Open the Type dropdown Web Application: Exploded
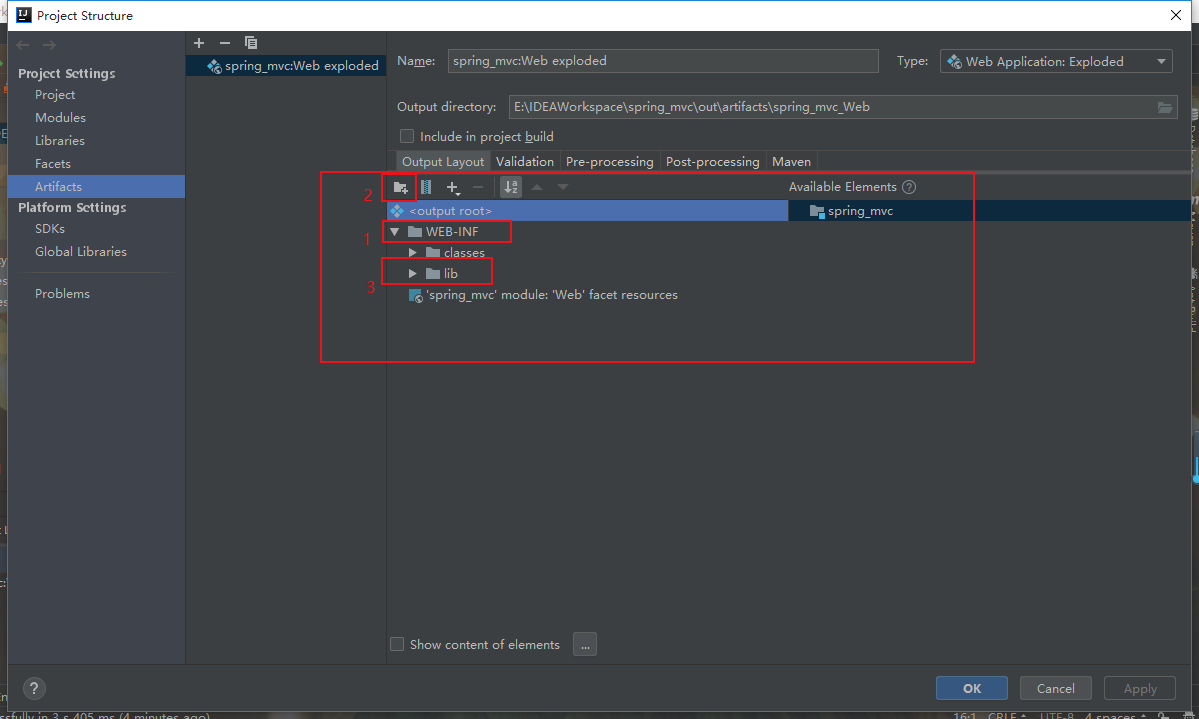 (1056, 61)
